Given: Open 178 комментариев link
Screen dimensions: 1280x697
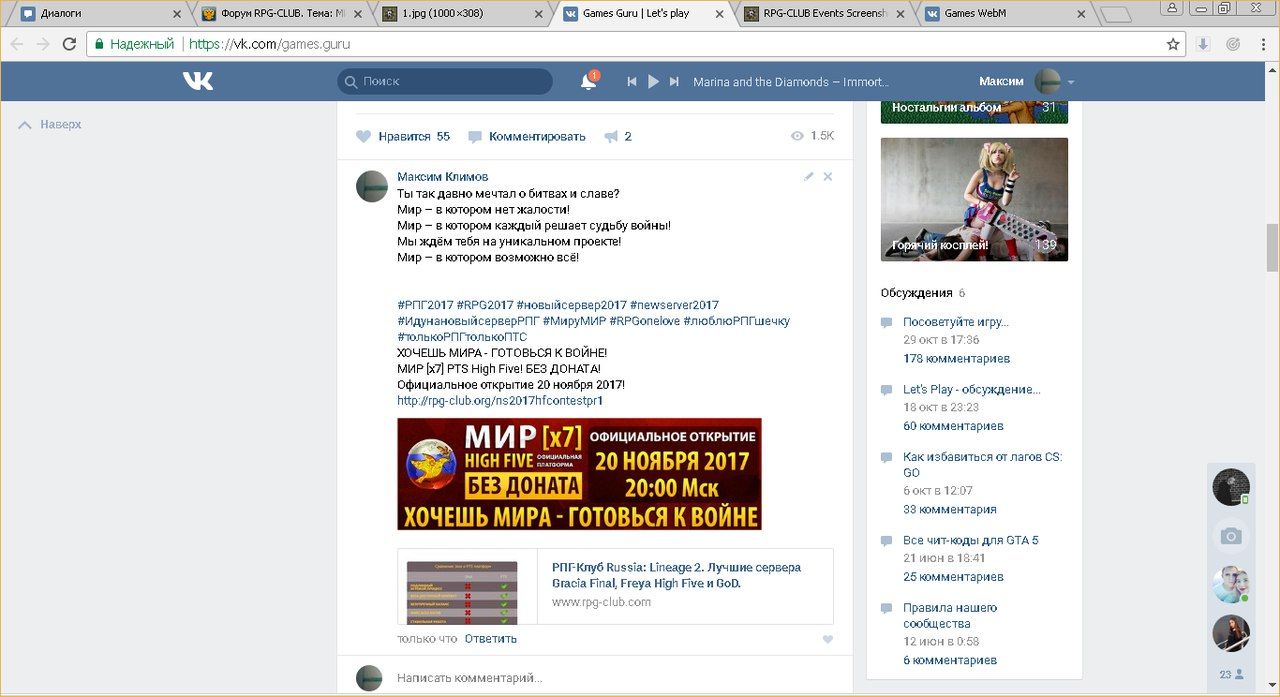Looking at the screenshot, I should coord(957,358).
